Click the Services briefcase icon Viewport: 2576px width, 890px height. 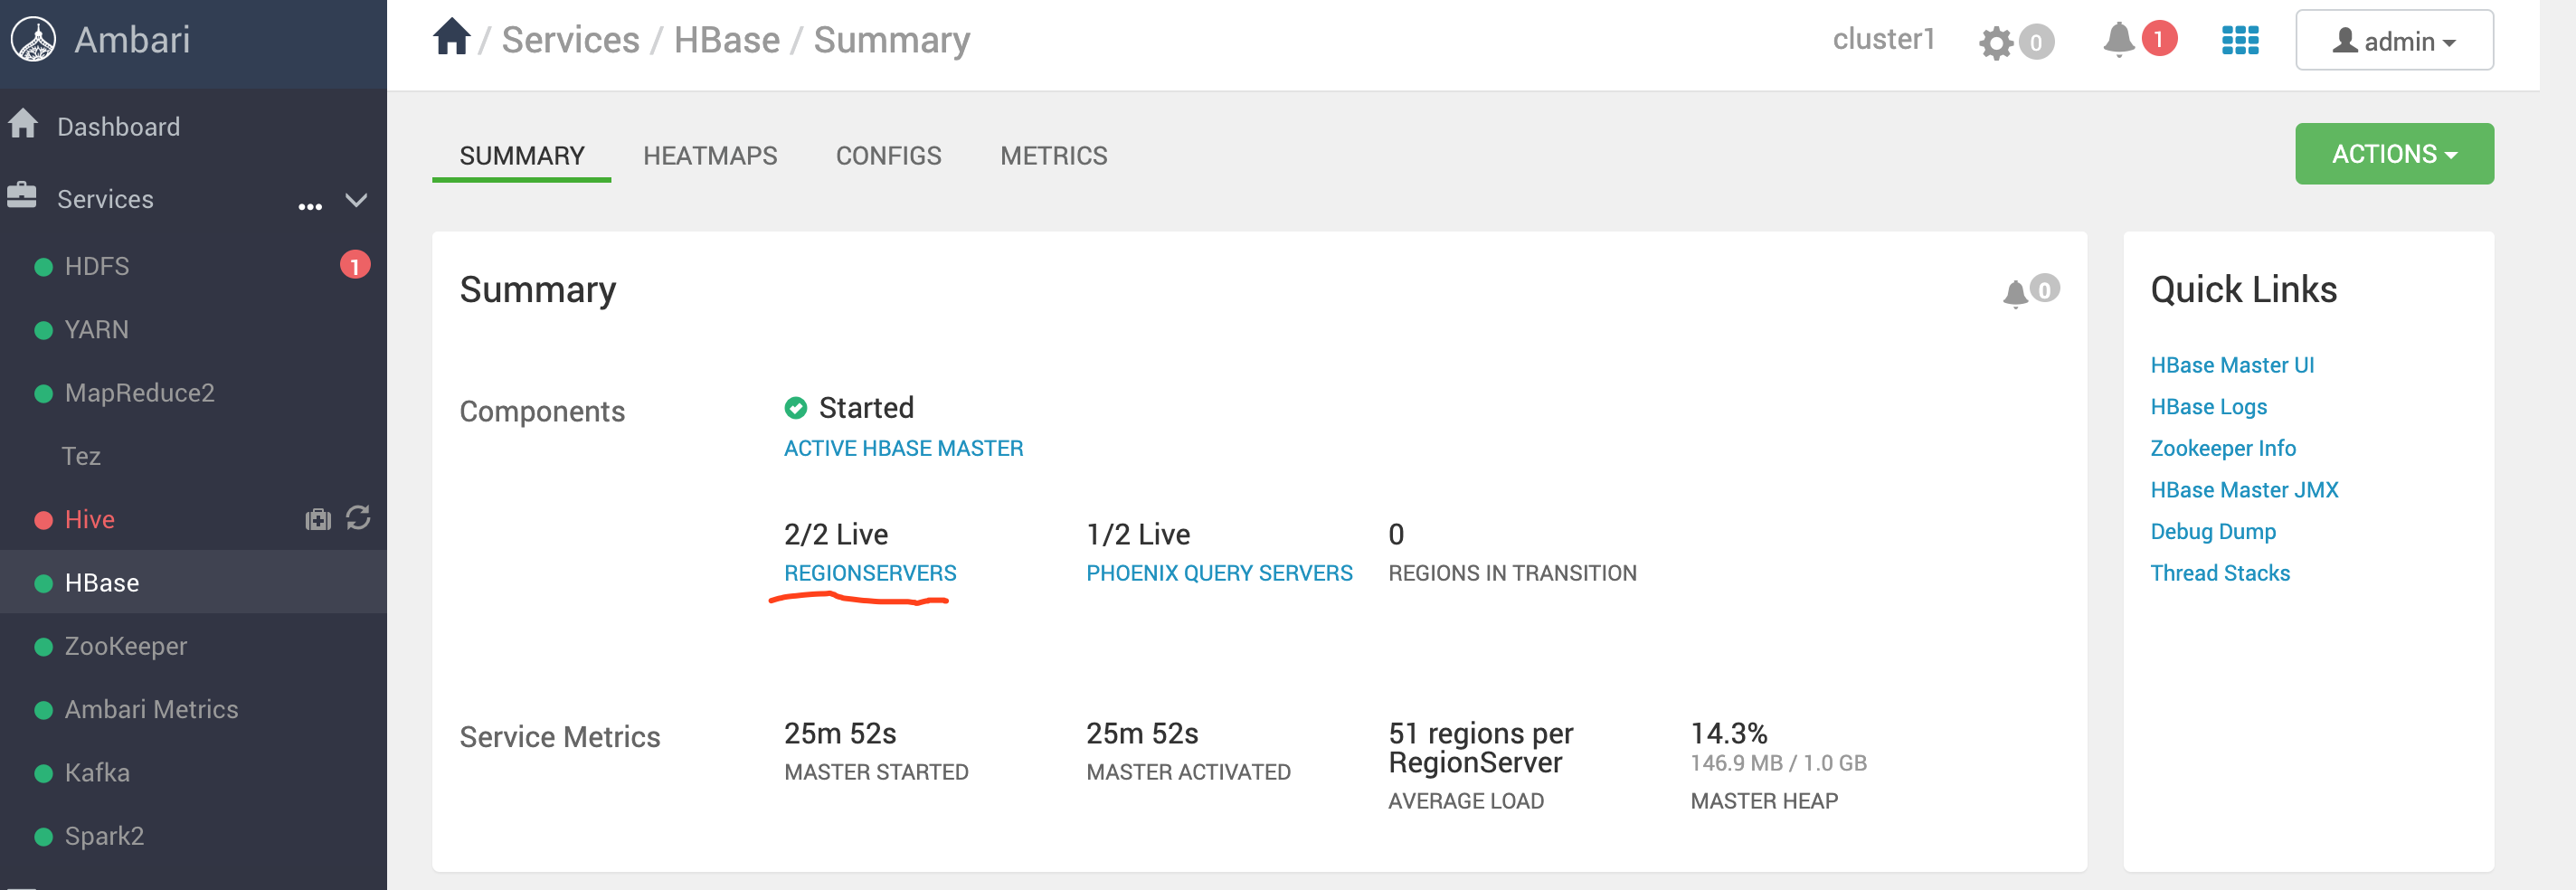[21, 195]
